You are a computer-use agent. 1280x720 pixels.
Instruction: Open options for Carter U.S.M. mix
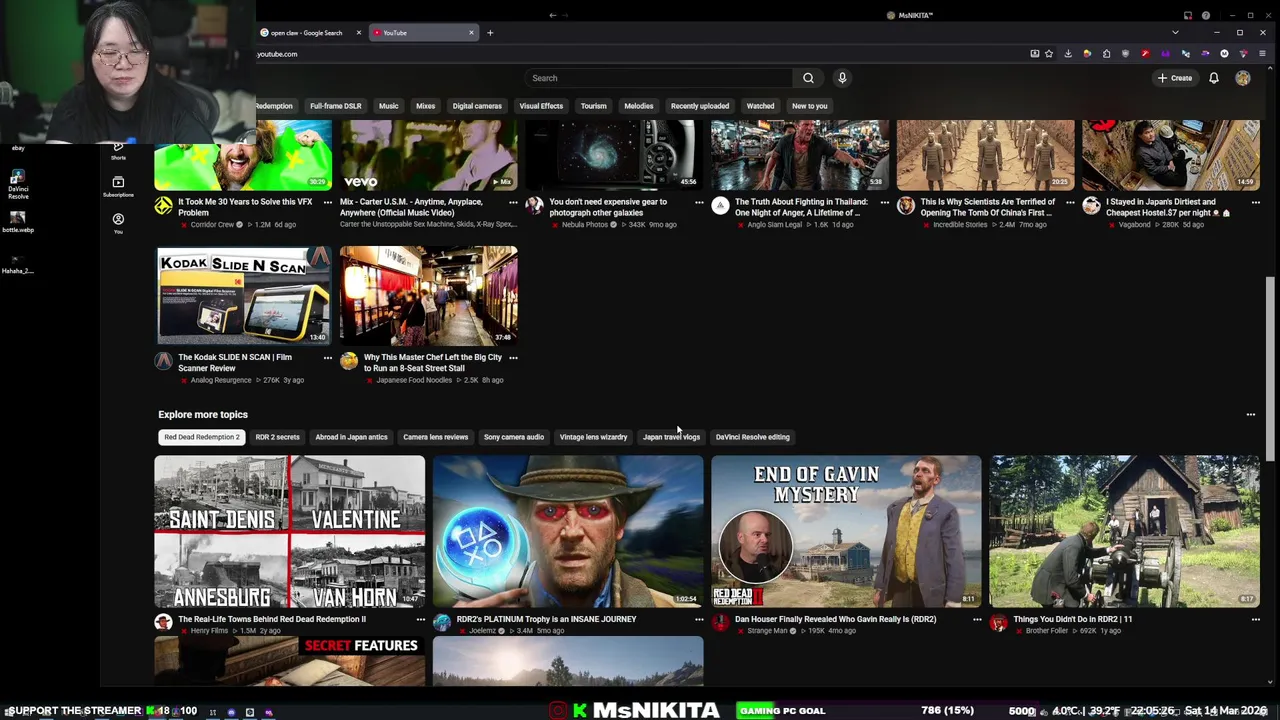[x=513, y=202]
